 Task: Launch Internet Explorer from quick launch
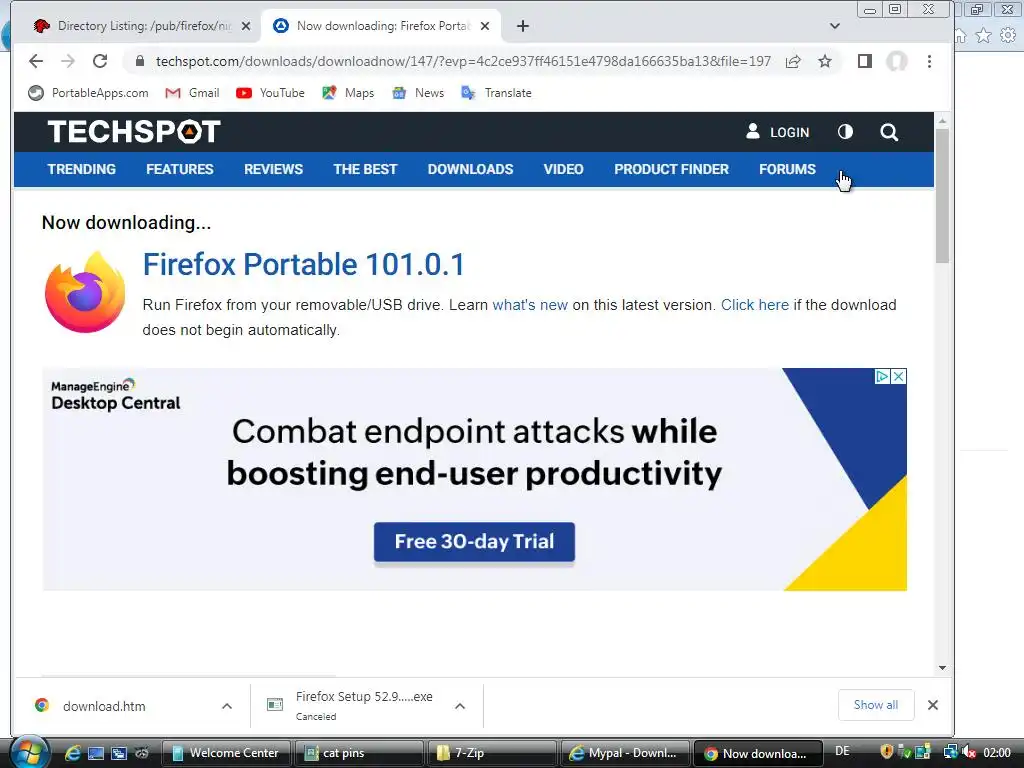click(x=72, y=753)
